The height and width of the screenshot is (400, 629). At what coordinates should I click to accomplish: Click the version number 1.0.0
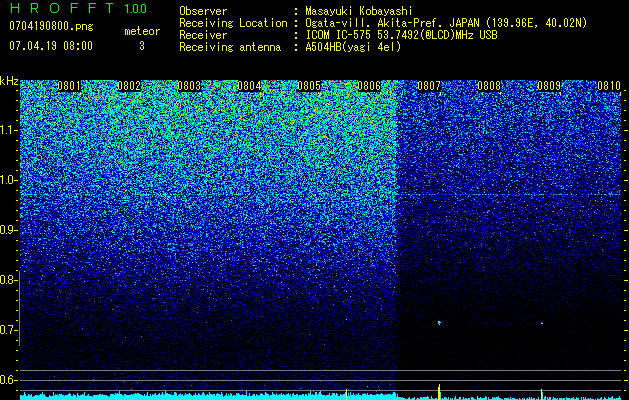coord(136,8)
